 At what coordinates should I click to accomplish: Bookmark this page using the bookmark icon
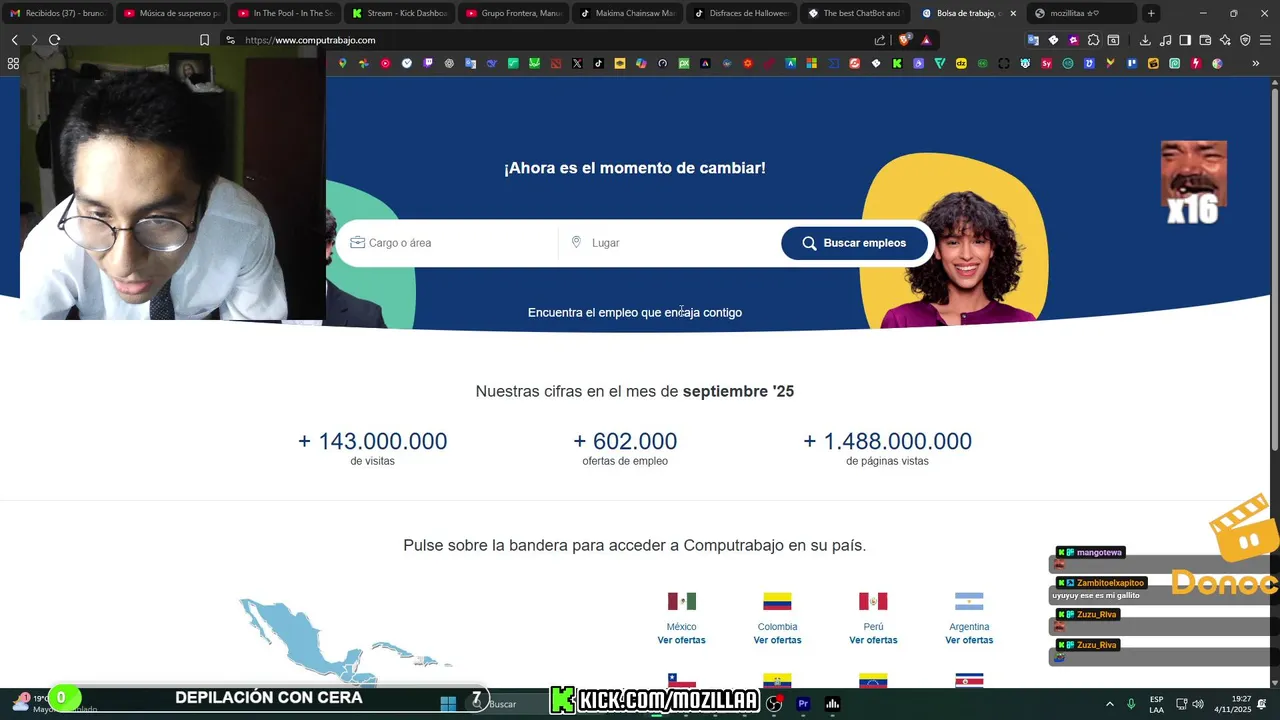point(204,40)
